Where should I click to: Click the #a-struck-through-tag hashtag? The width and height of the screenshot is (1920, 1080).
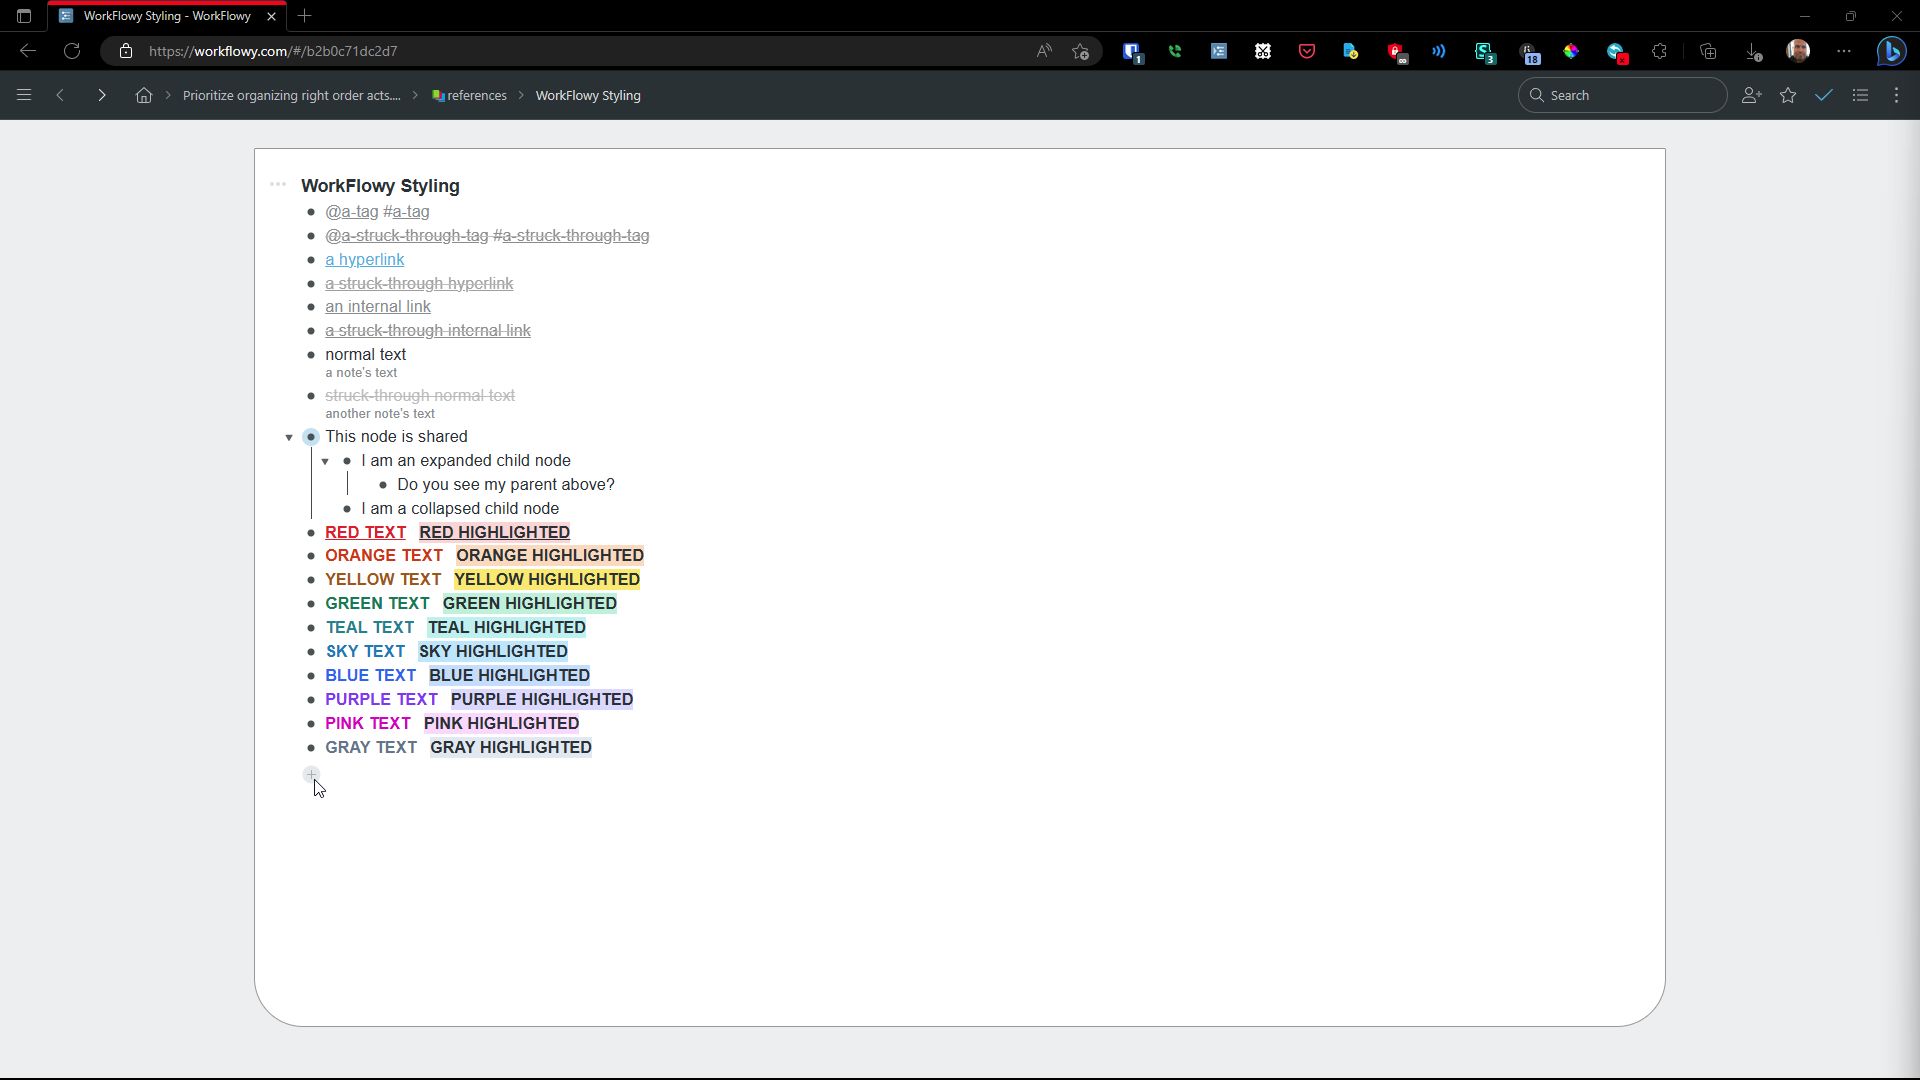coord(571,236)
